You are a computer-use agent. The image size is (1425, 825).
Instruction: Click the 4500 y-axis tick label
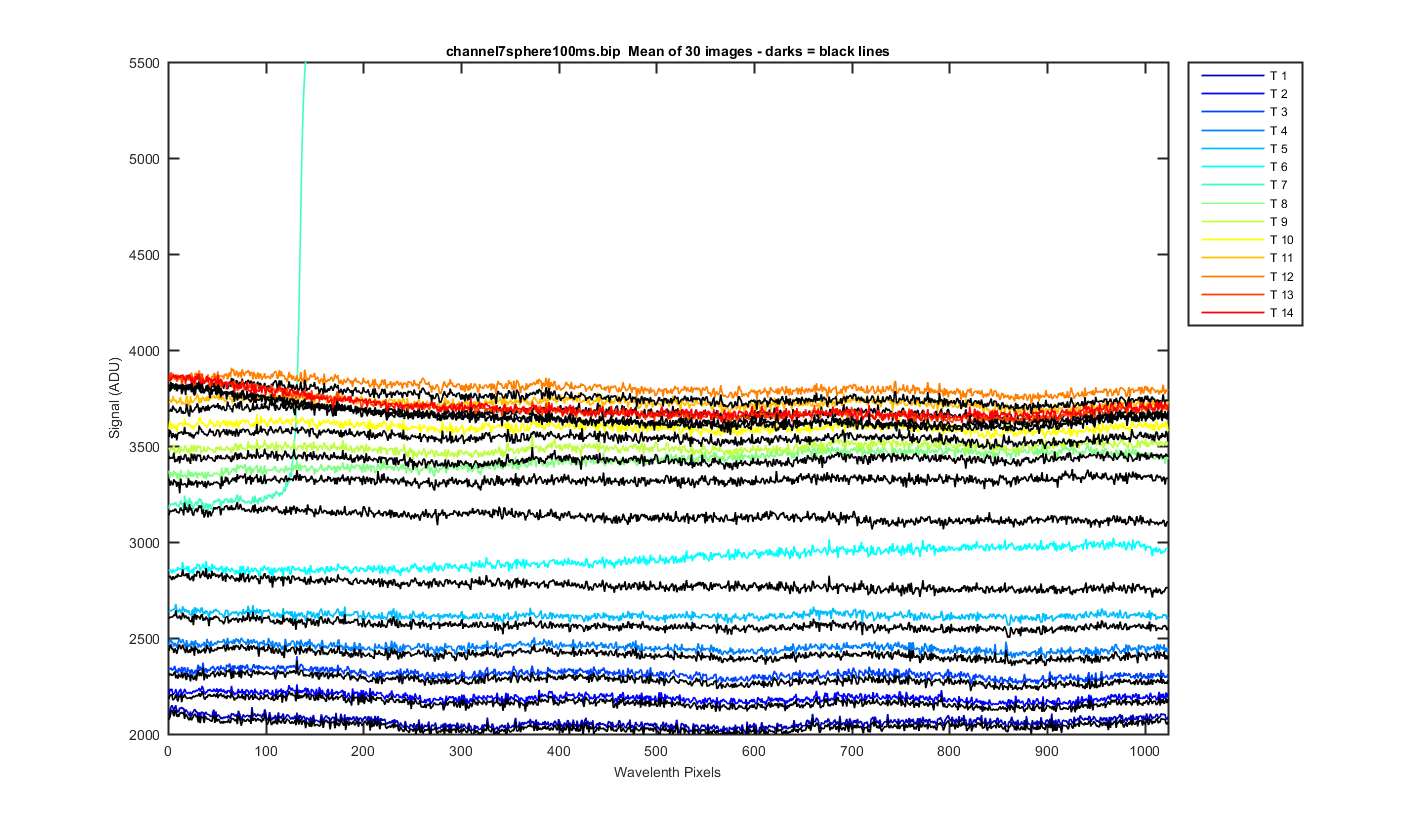coord(144,255)
